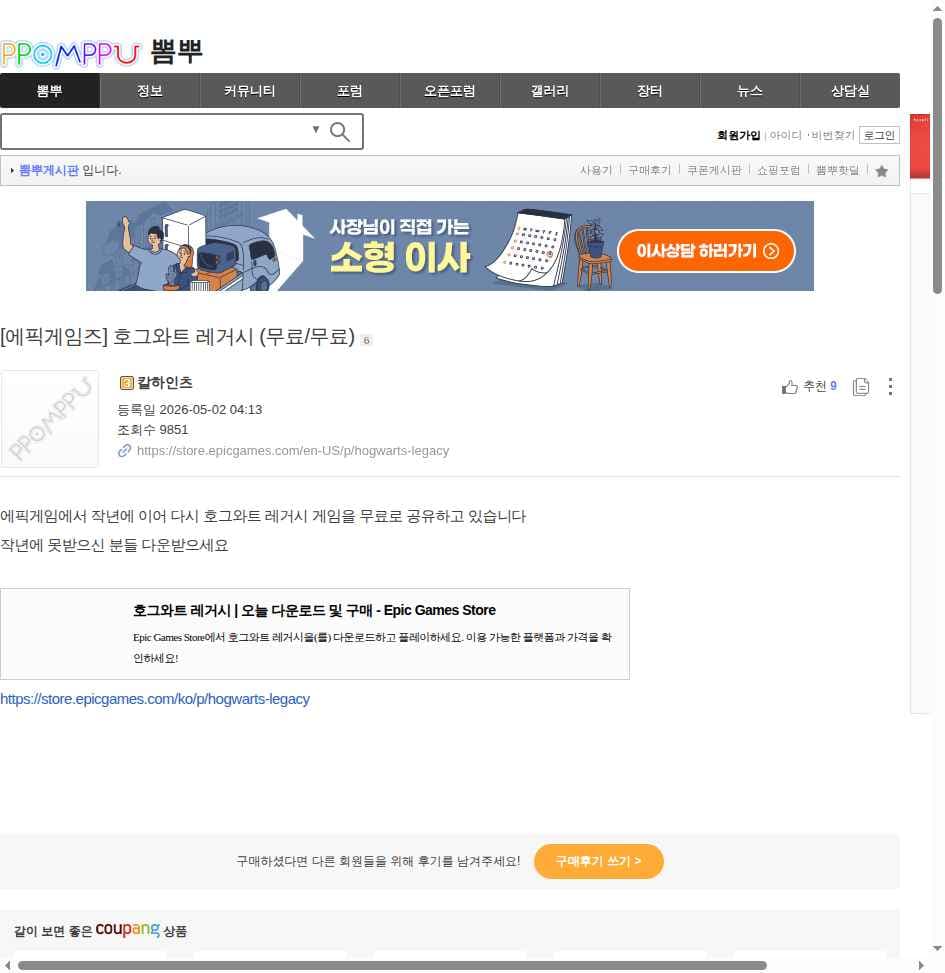Go to the 쇼핑포럼 board
This screenshot has width=945, height=973.
click(x=778, y=170)
